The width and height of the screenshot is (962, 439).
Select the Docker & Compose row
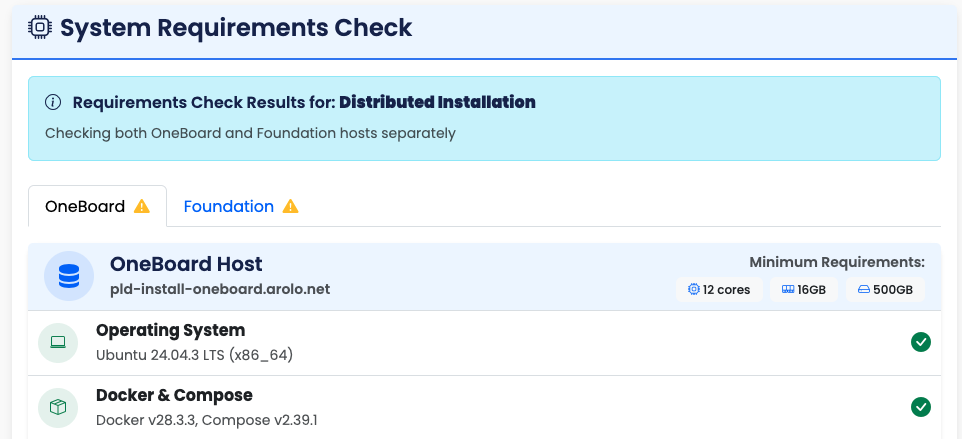[480, 407]
